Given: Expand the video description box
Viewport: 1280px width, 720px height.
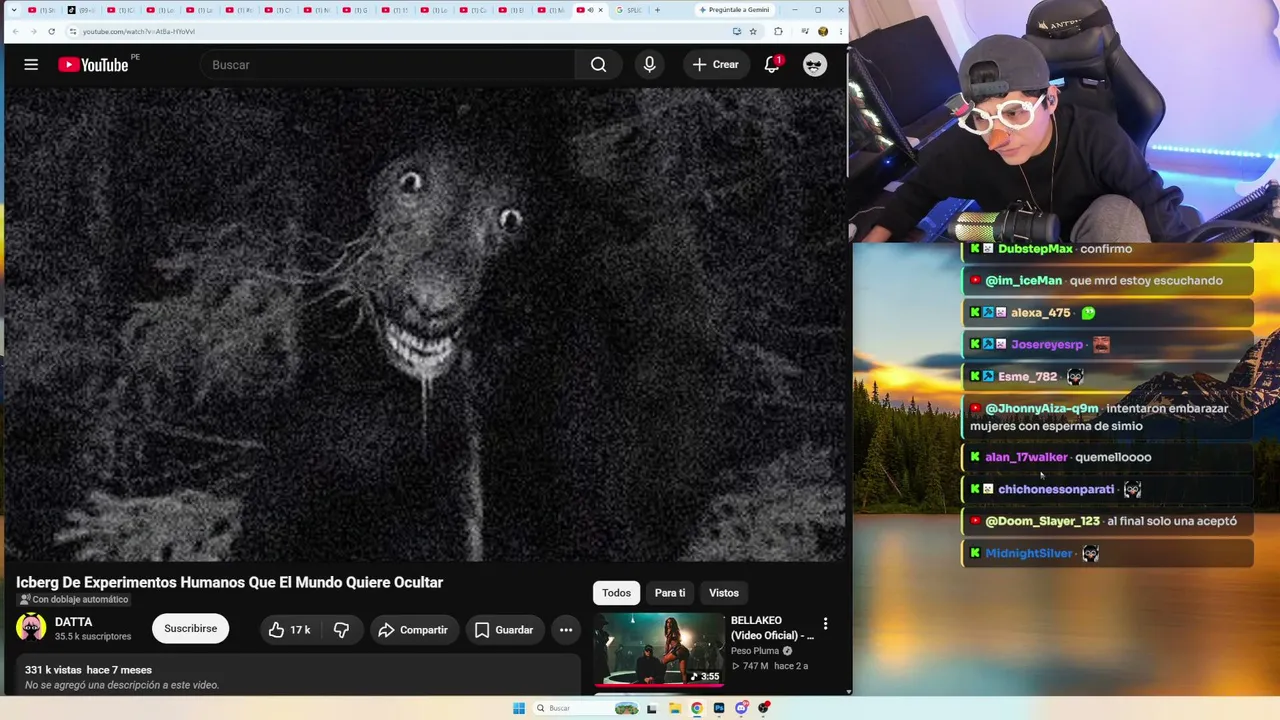Looking at the screenshot, I should [x=298, y=675].
